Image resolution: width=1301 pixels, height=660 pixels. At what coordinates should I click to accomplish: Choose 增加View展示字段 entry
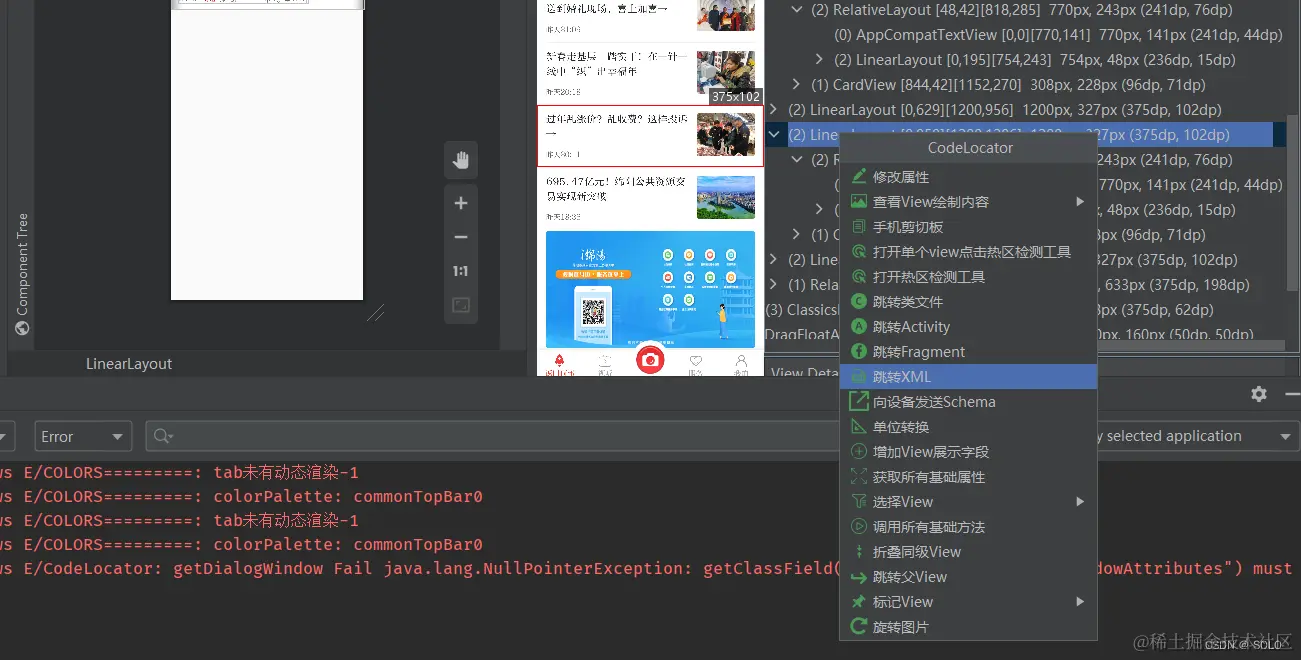[968, 452]
